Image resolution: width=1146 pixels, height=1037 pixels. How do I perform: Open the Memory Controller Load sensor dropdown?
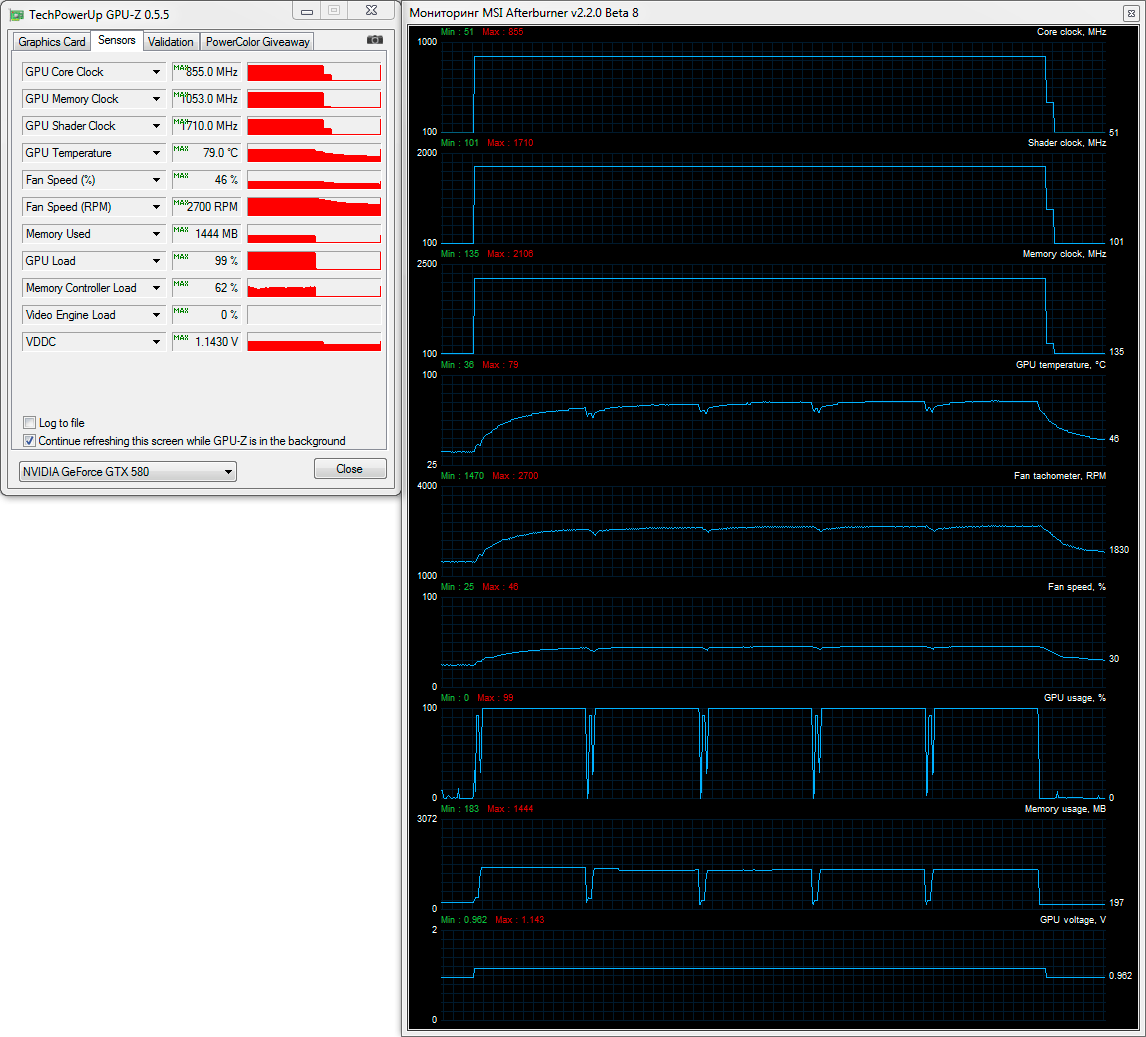point(156,288)
